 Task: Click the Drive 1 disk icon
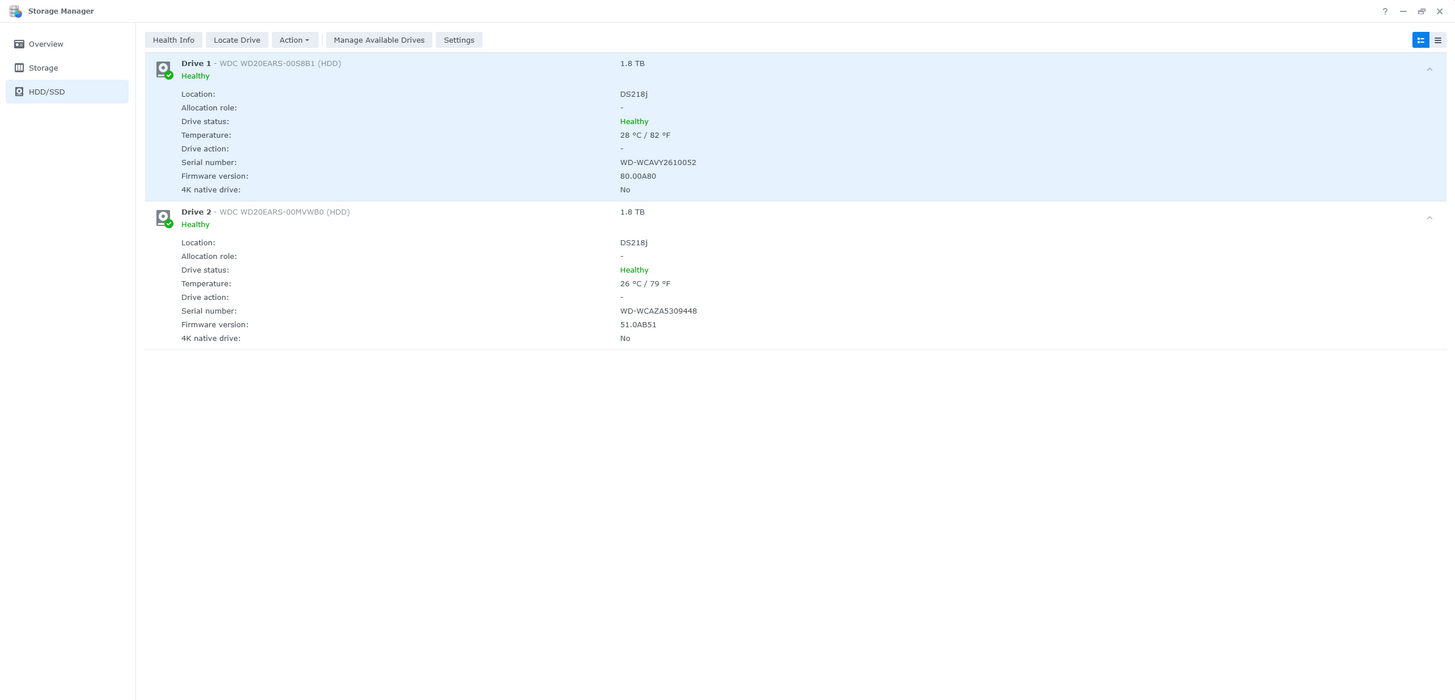(x=163, y=68)
